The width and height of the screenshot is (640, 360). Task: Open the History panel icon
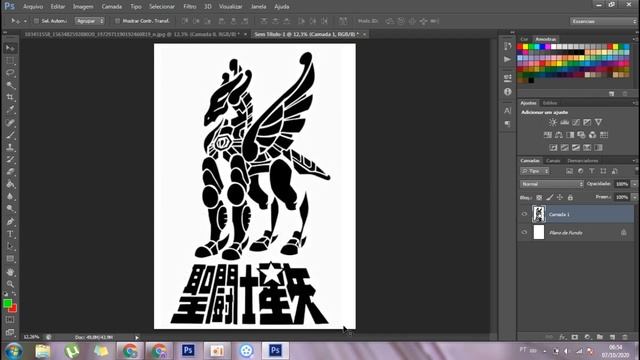coord(507,47)
